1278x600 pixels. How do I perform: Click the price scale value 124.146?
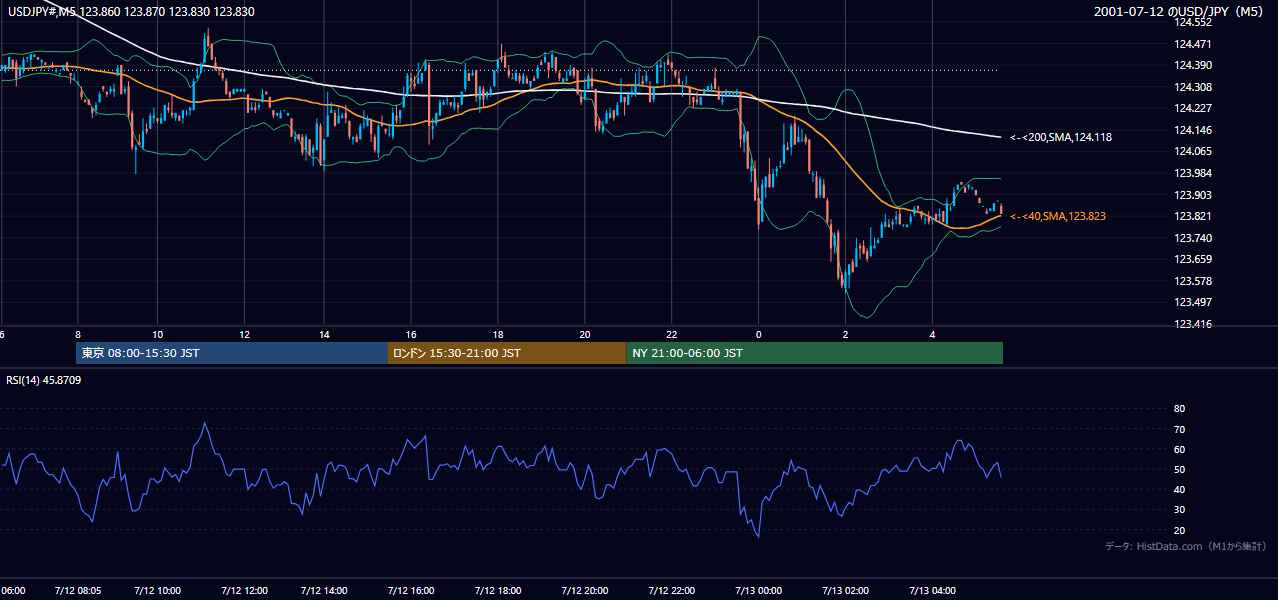[x=1194, y=130]
